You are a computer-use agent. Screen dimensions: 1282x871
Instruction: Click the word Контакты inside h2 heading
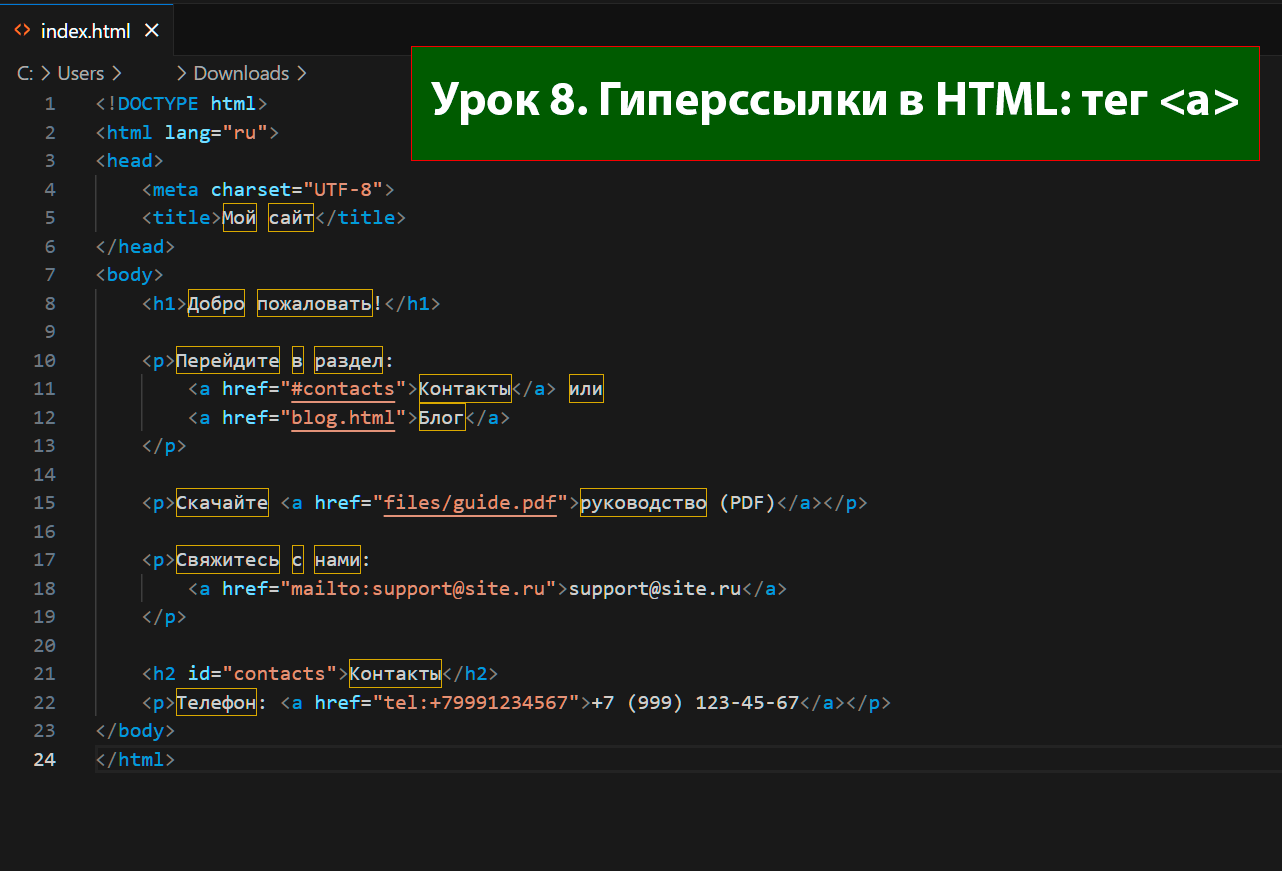click(x=395, y=674)
